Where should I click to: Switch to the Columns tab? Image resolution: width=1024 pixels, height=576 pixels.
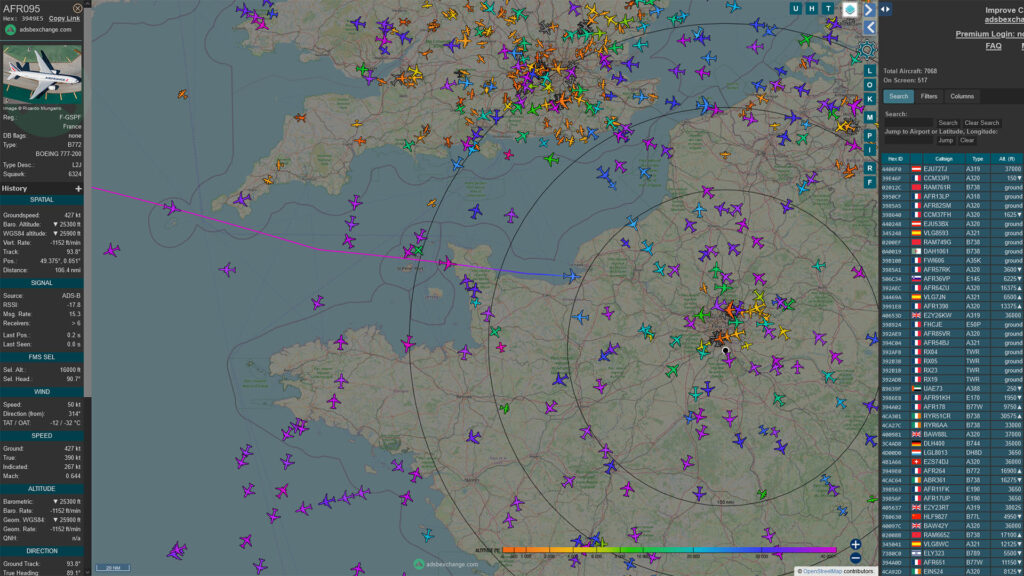click(962, 97)
